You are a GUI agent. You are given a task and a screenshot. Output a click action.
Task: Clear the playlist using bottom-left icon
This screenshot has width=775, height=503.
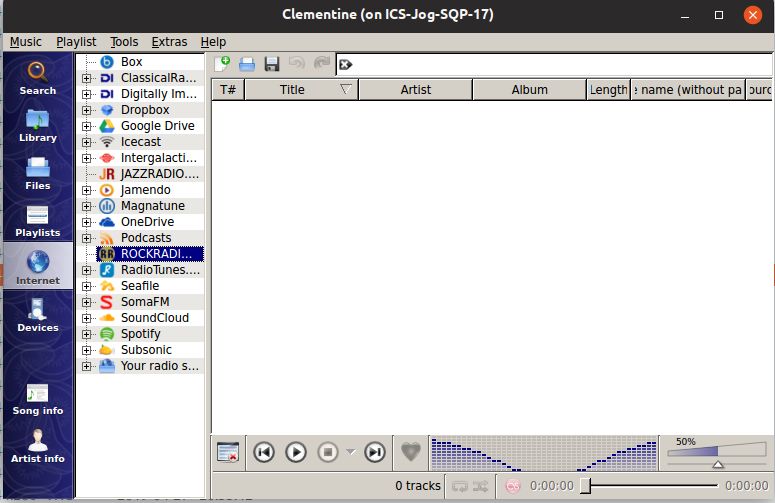pyautogui.click(x=228, y=452)
